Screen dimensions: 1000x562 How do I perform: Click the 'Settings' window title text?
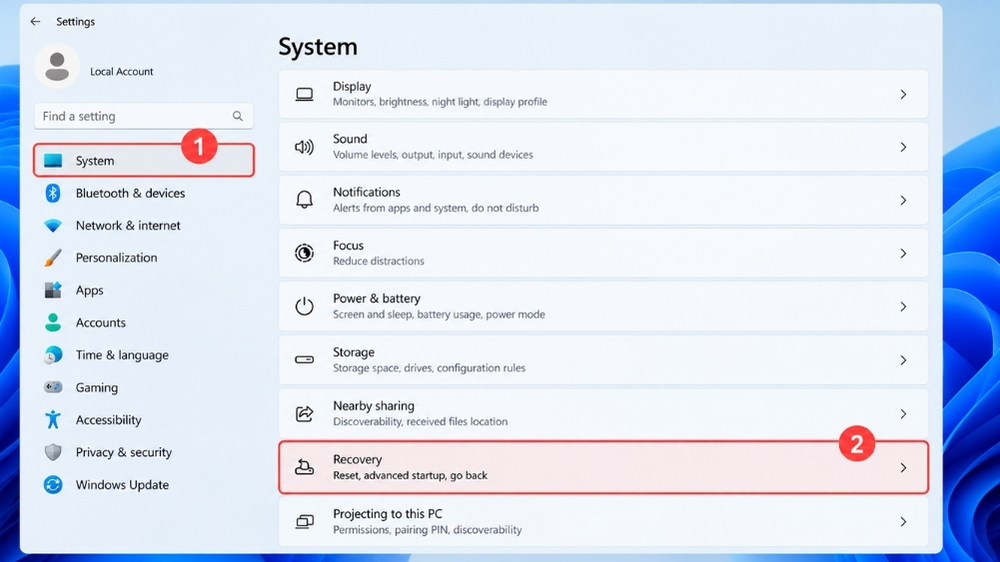pyautogui.click(x=75, y=22)
